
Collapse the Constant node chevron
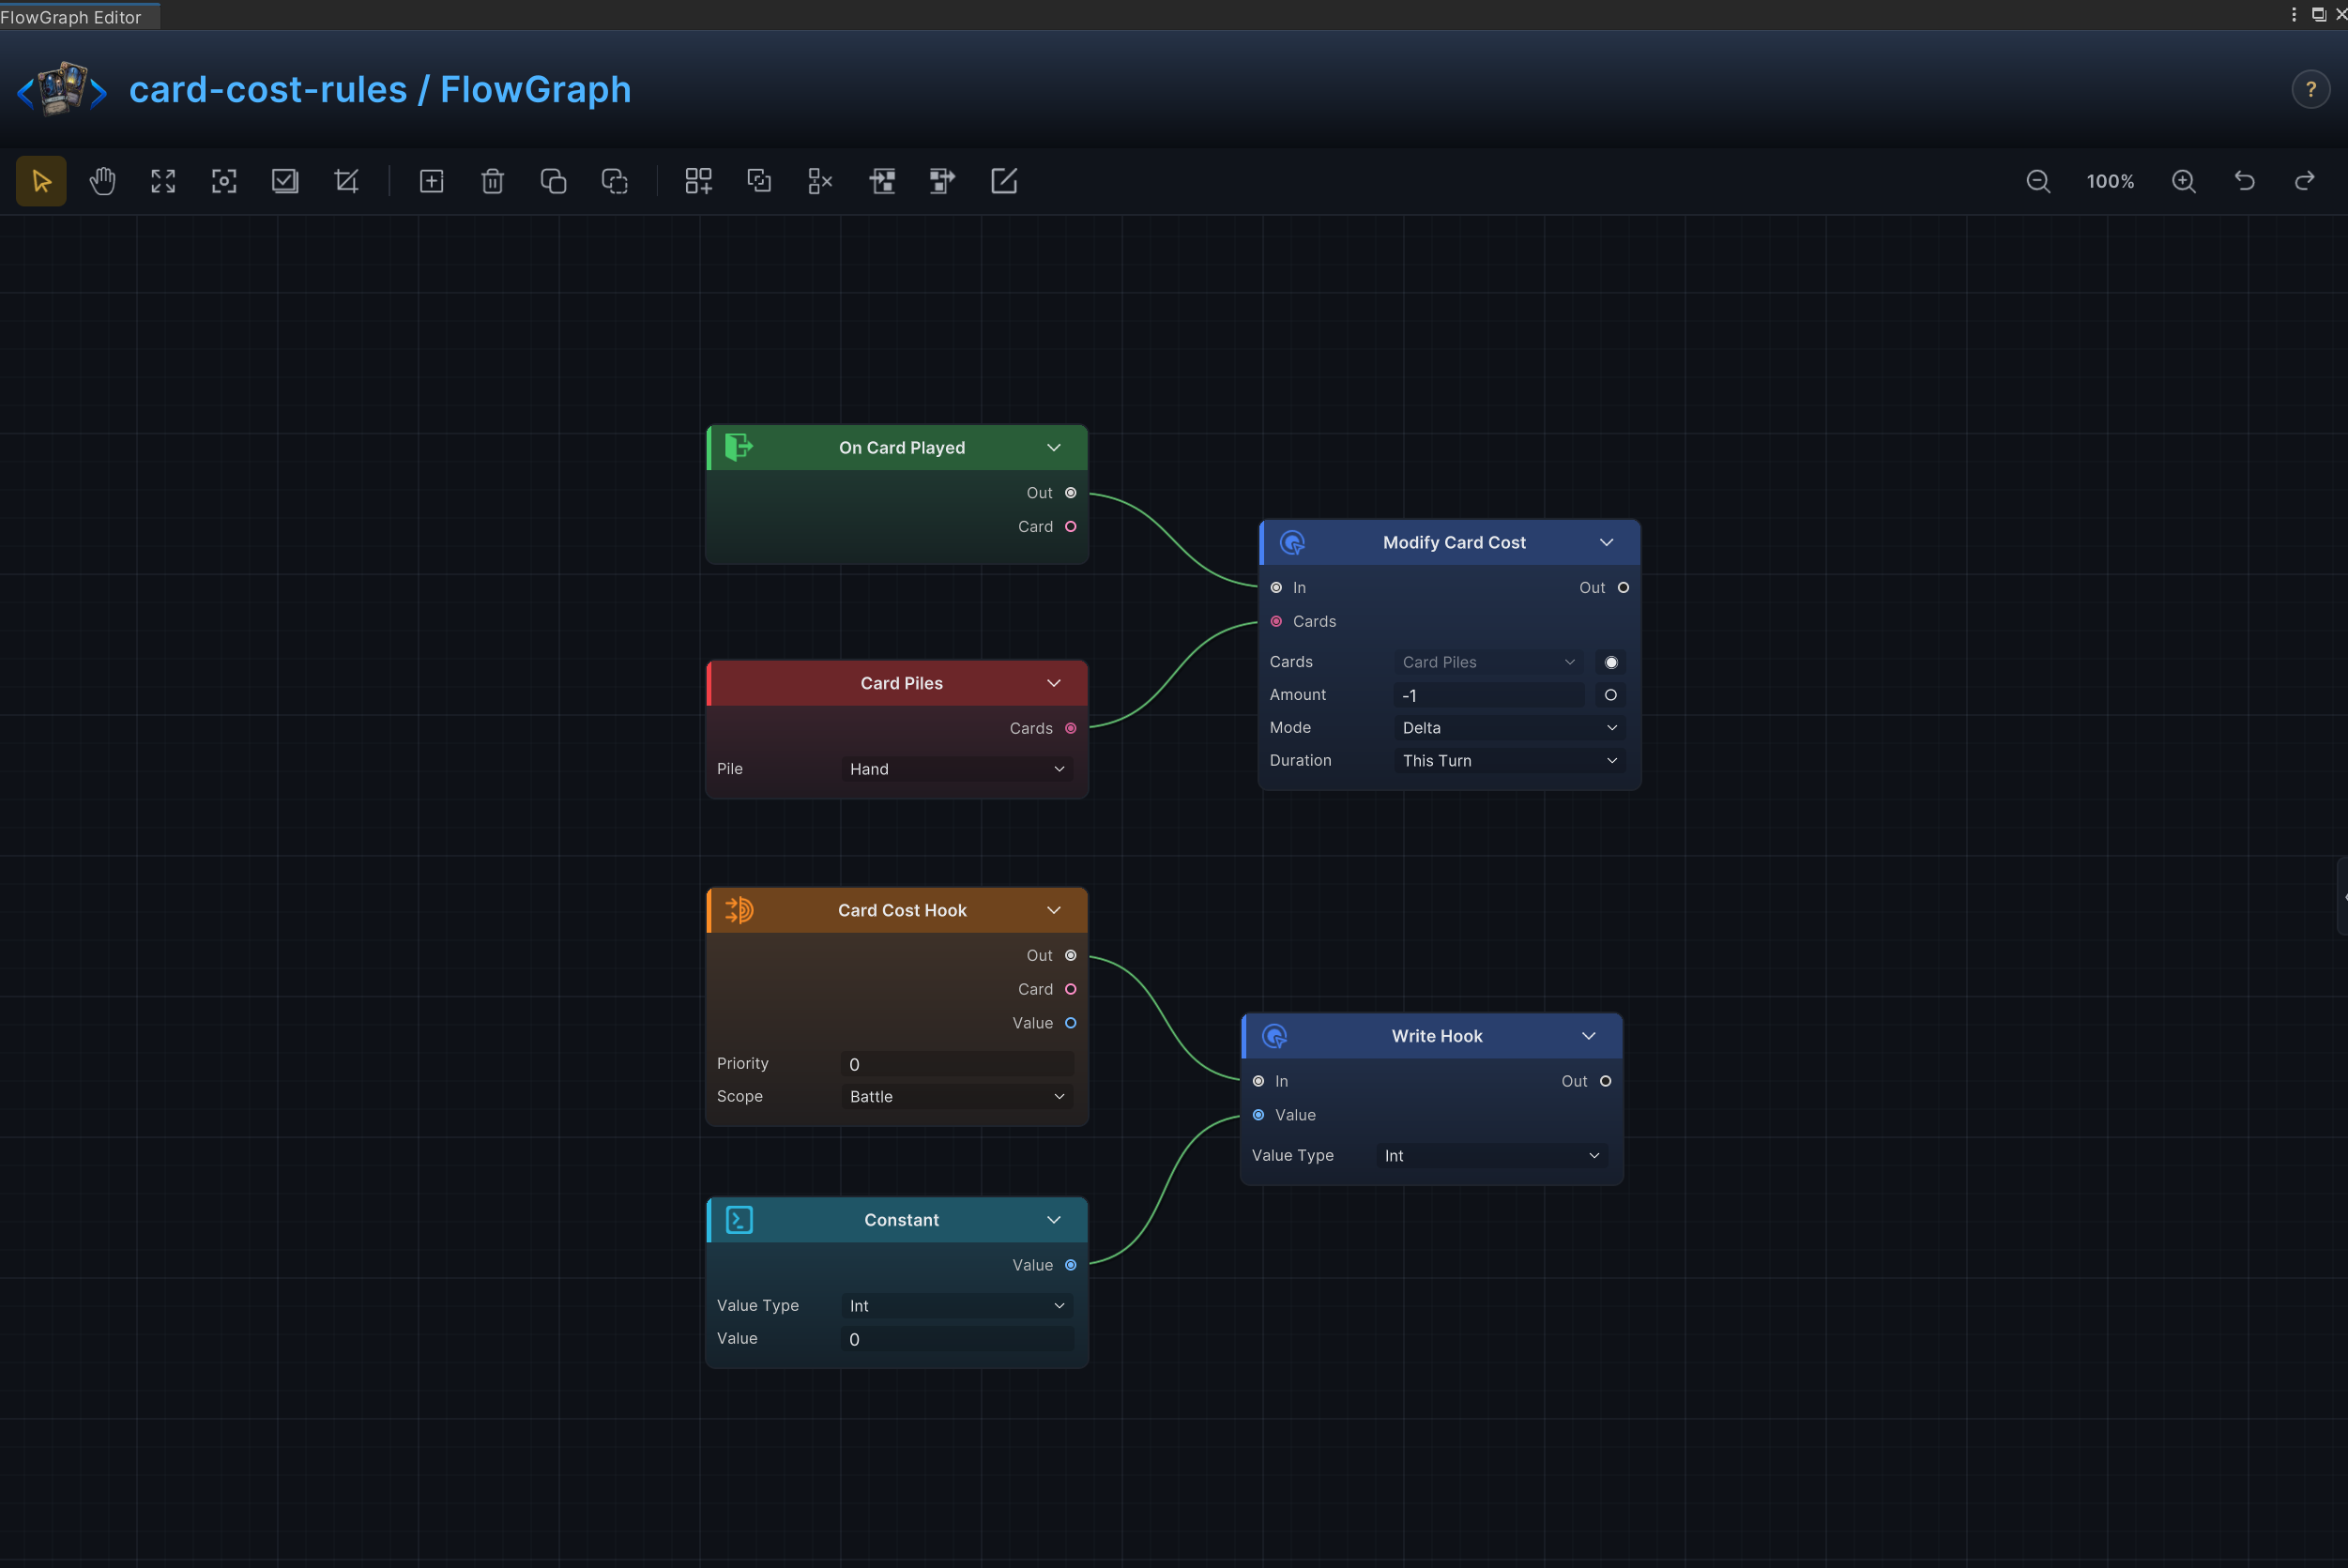[1054, 1220]
